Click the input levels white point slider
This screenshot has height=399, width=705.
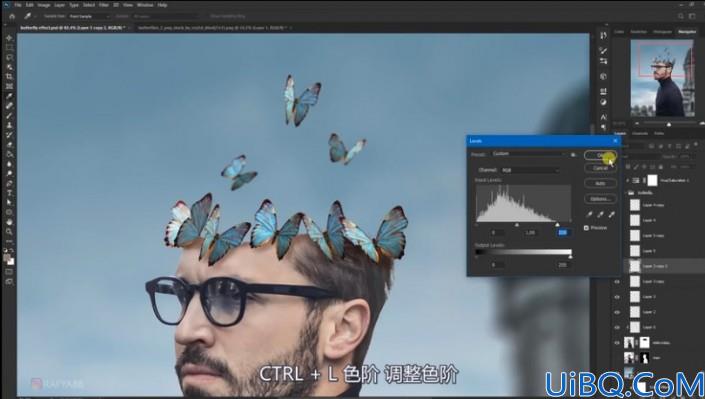(558, 224)
